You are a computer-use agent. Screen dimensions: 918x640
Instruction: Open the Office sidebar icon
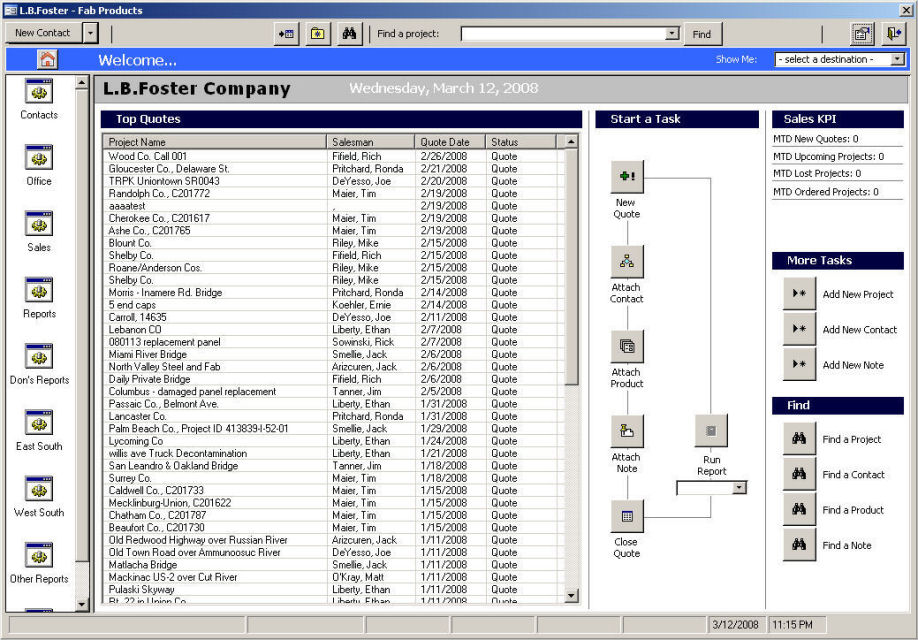tap(39, 158)
